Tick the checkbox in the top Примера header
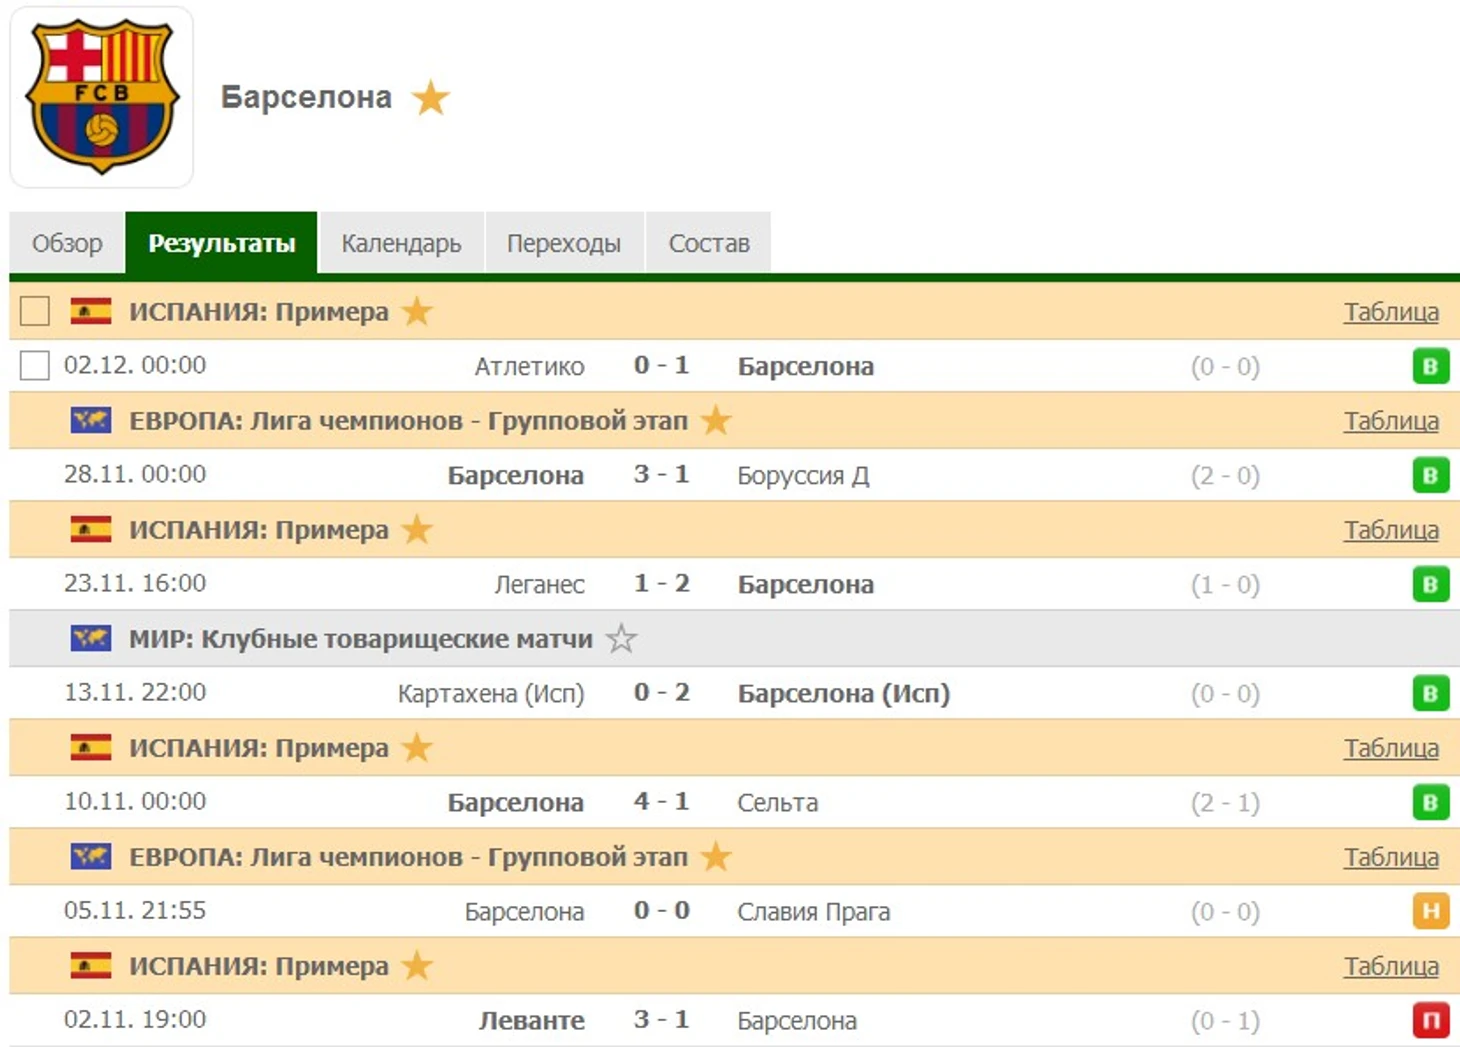1460x1047 pixels. (35, 311)
